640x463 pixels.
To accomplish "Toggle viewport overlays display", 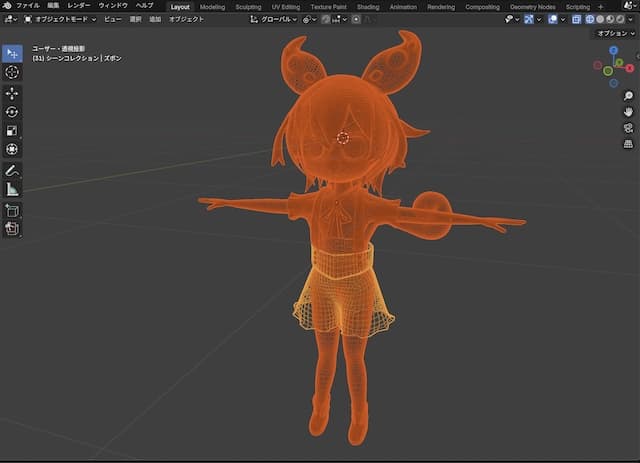I will coord(553,19).
